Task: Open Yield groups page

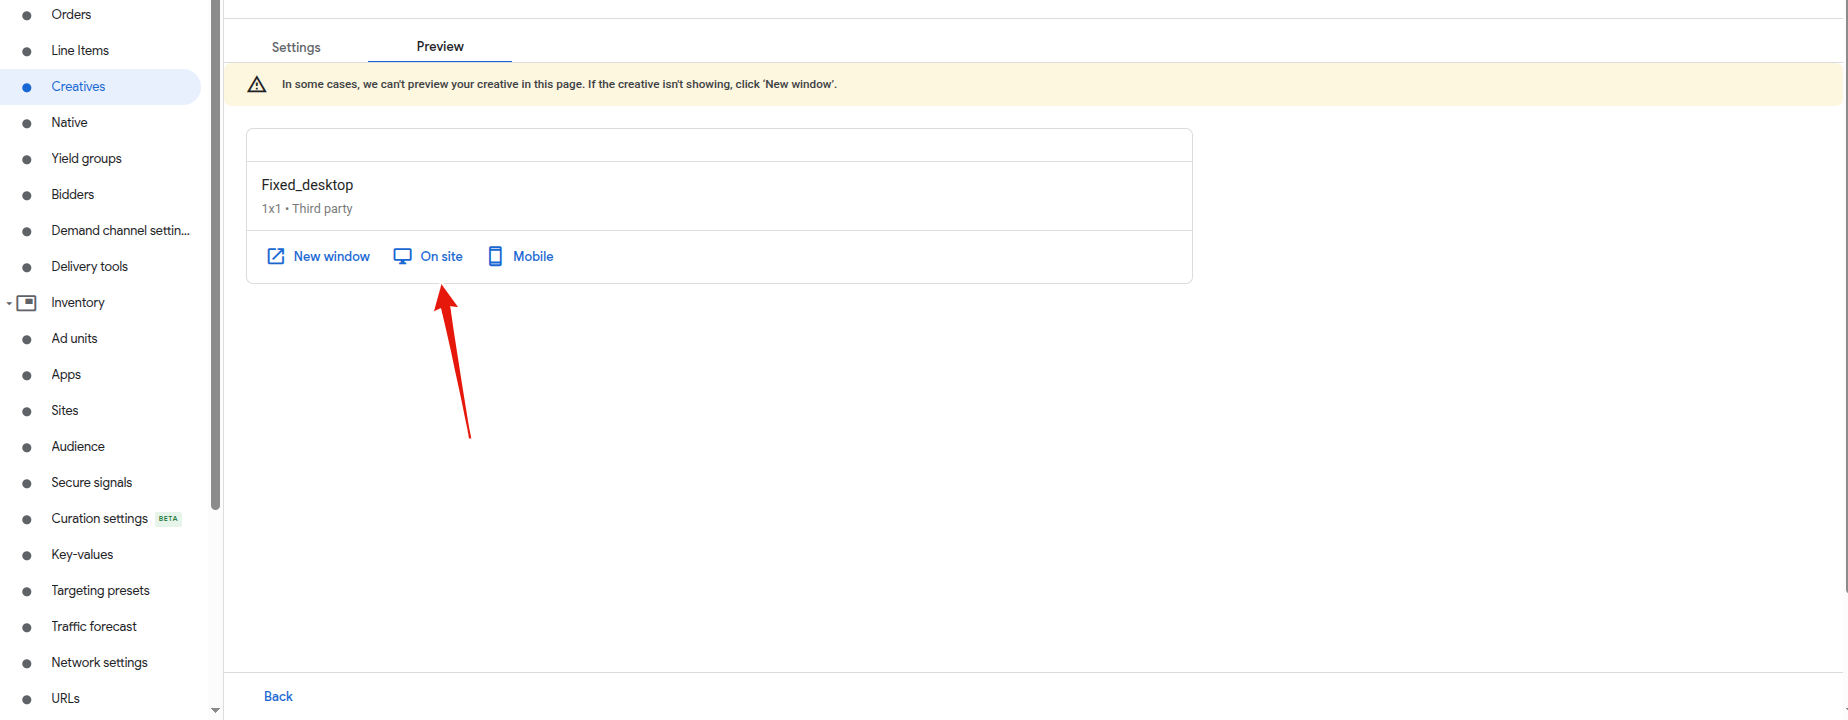Action: [x=86, y=159]
